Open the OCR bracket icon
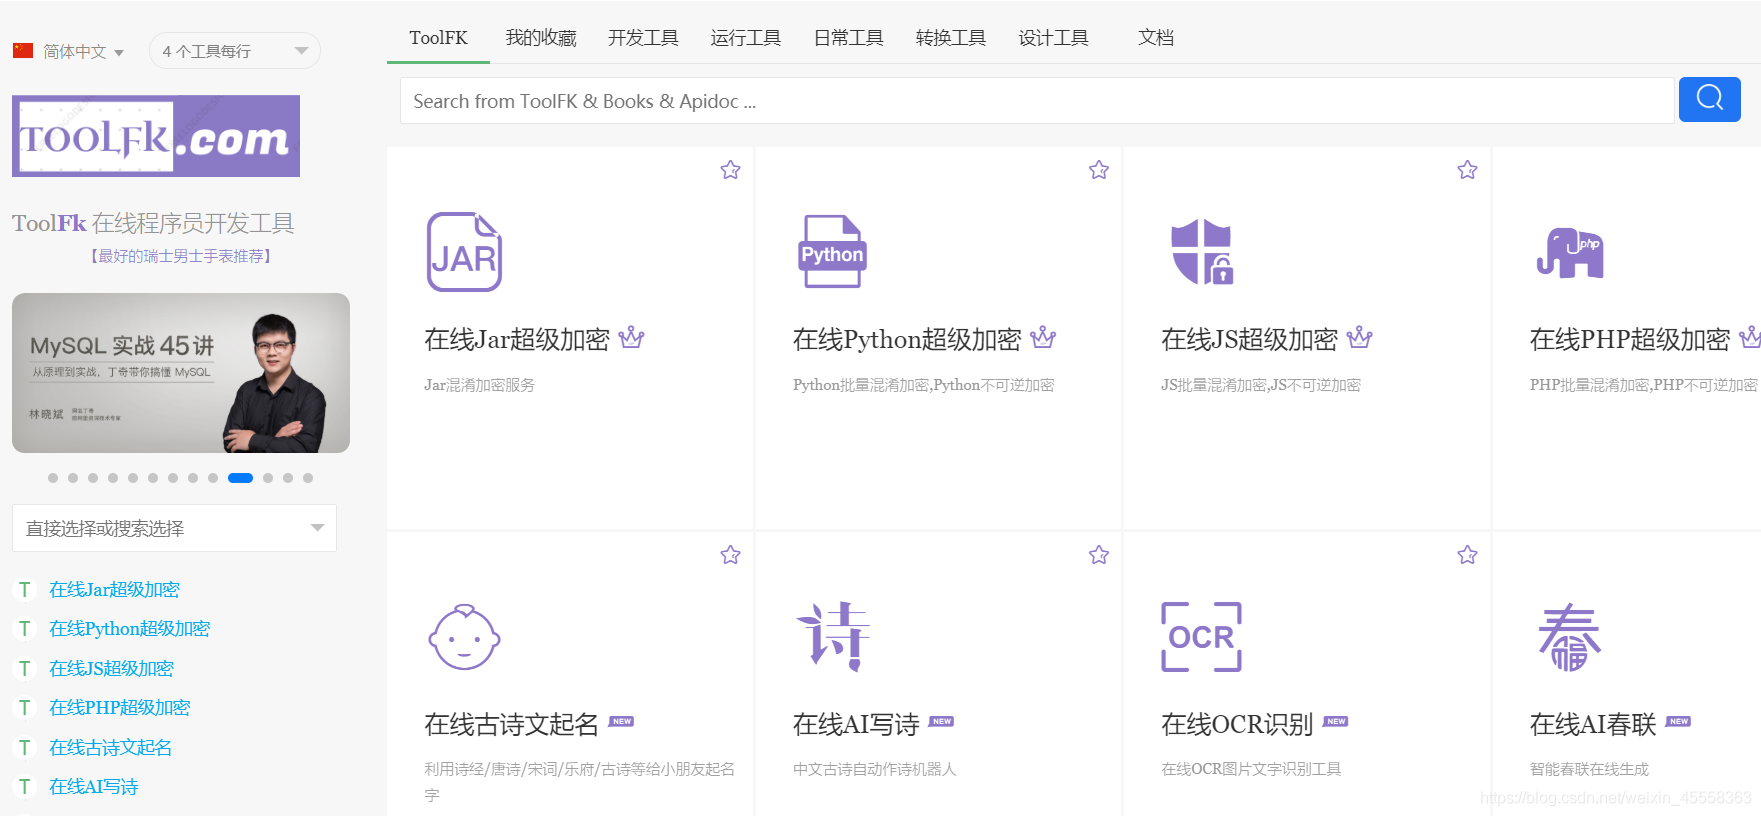 point(1201,637)
